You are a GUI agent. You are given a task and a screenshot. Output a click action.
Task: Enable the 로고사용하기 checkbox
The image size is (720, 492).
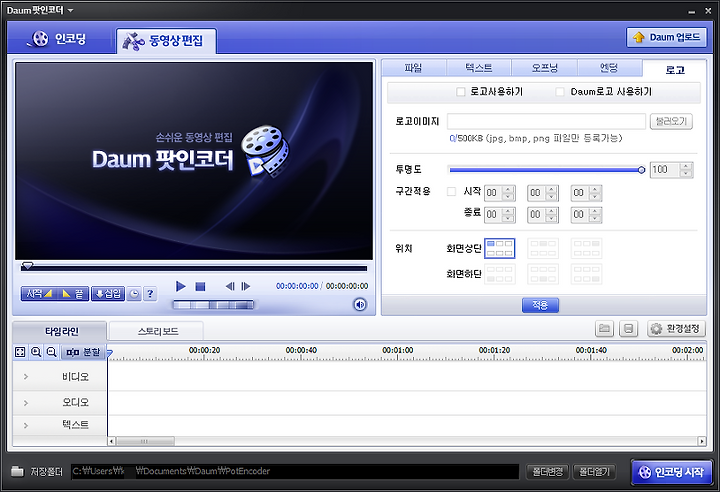pyautogui.click(x=461, y=92)
